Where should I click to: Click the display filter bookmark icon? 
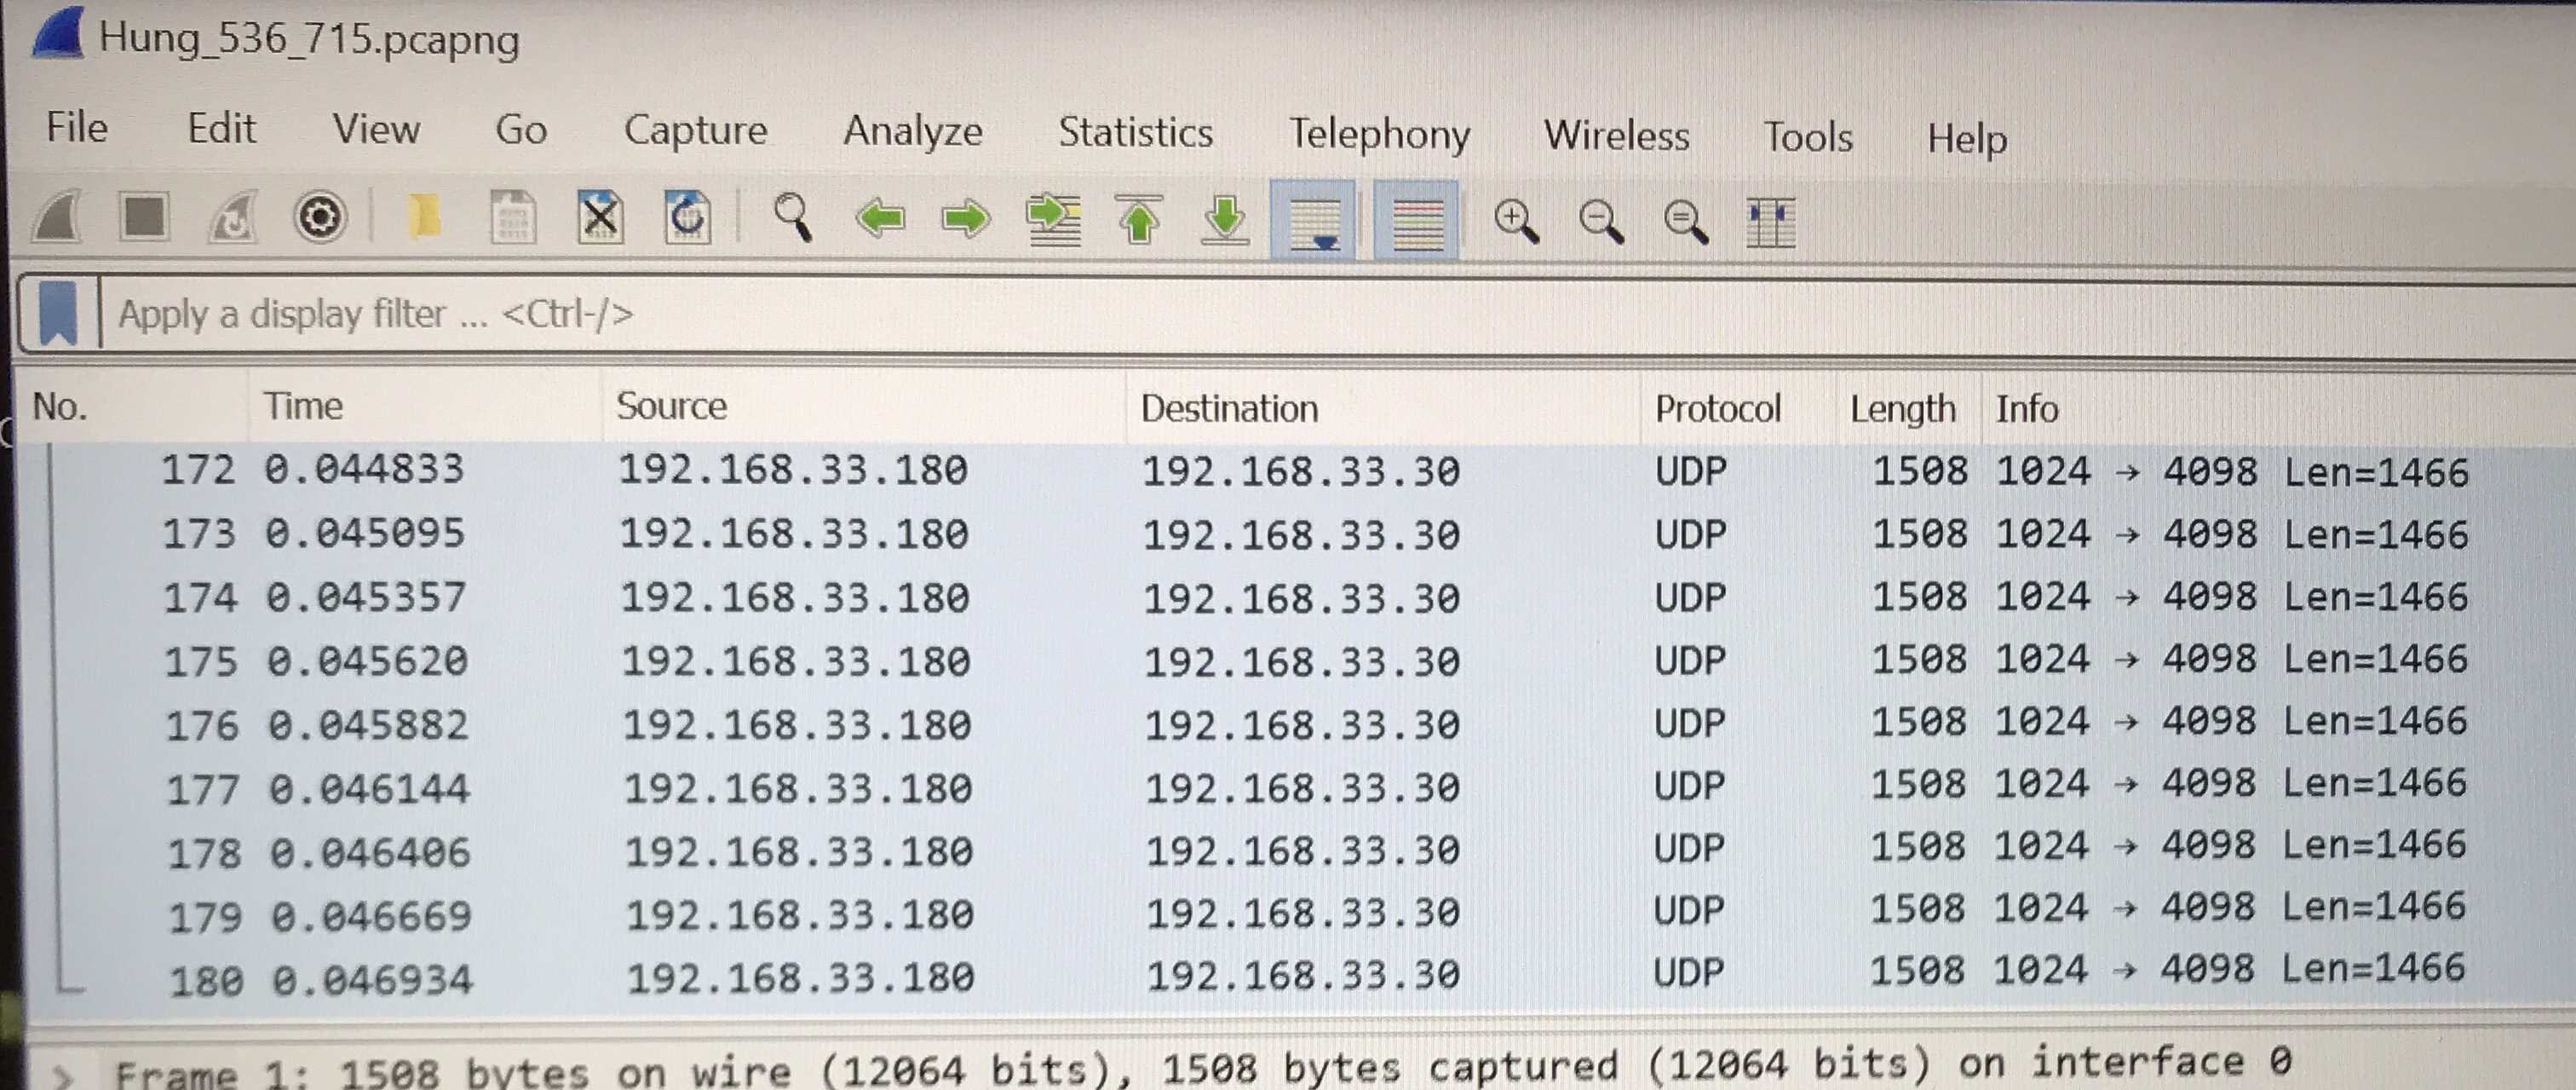58,313
